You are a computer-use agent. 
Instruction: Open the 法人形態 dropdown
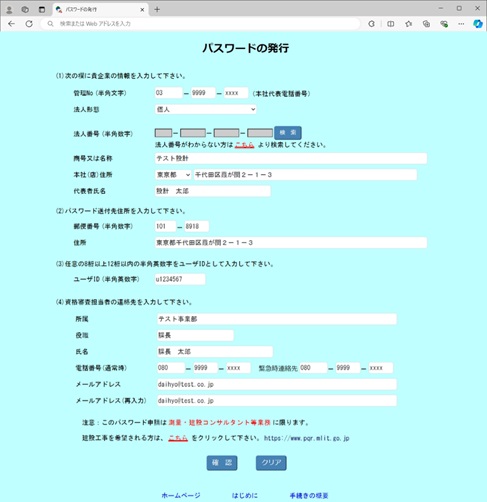coord(206,109)
